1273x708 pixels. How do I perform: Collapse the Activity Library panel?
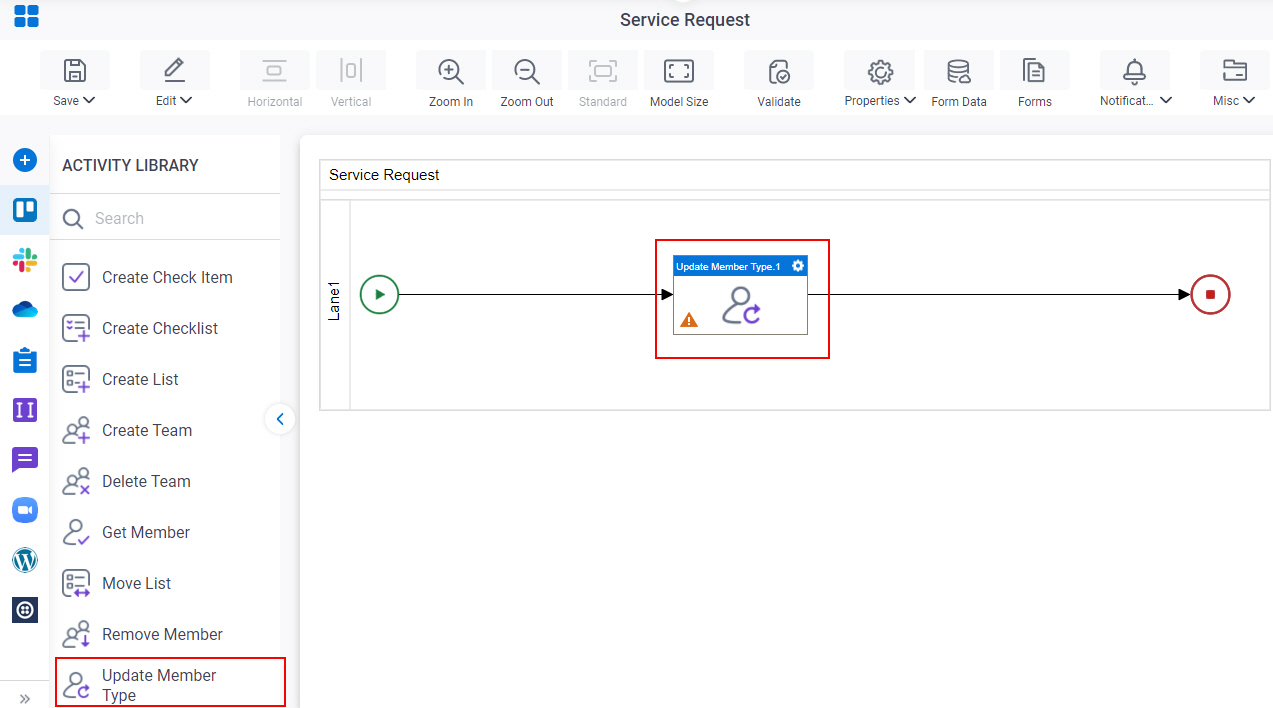[280, 419]
